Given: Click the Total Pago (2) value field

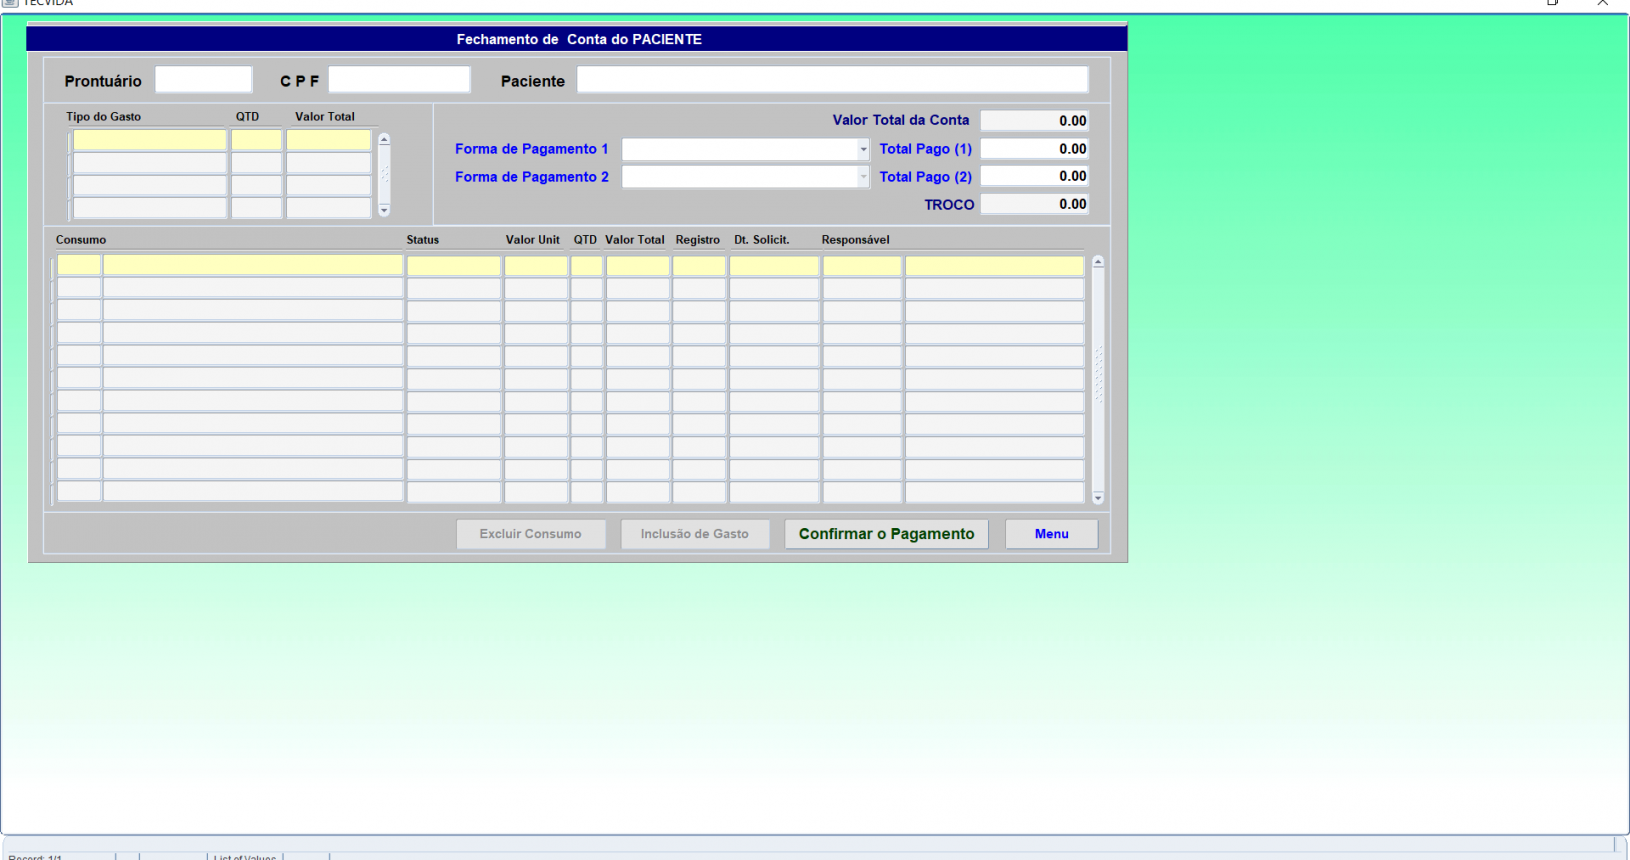Looking at the screenshot, I should click(1034, 176).
